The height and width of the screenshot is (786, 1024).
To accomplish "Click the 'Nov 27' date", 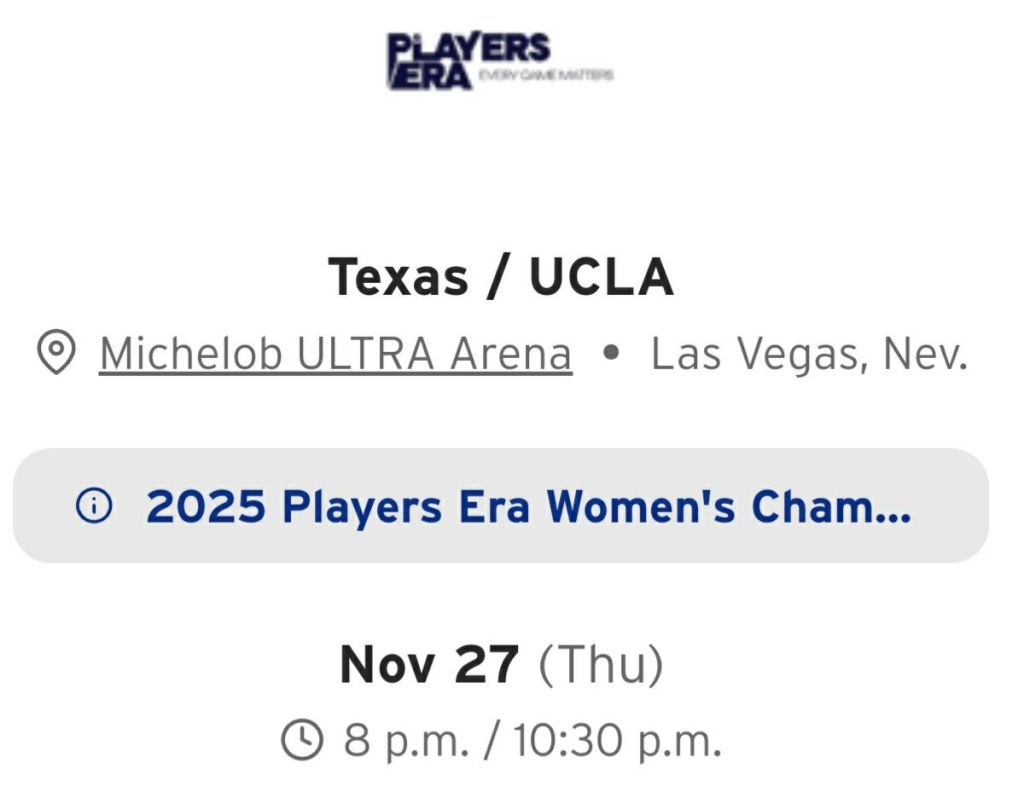I will (429, 665).
